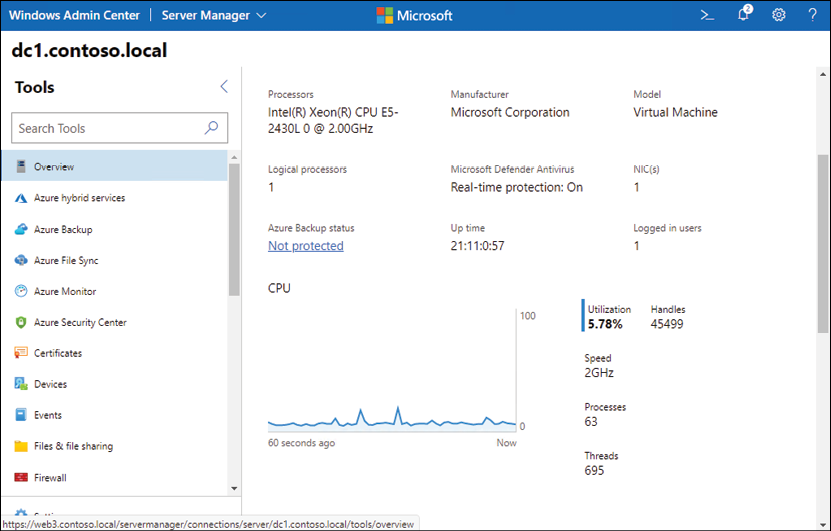Open the settings gear in header
Screen dimensions: 831x531
coord(779,15)
